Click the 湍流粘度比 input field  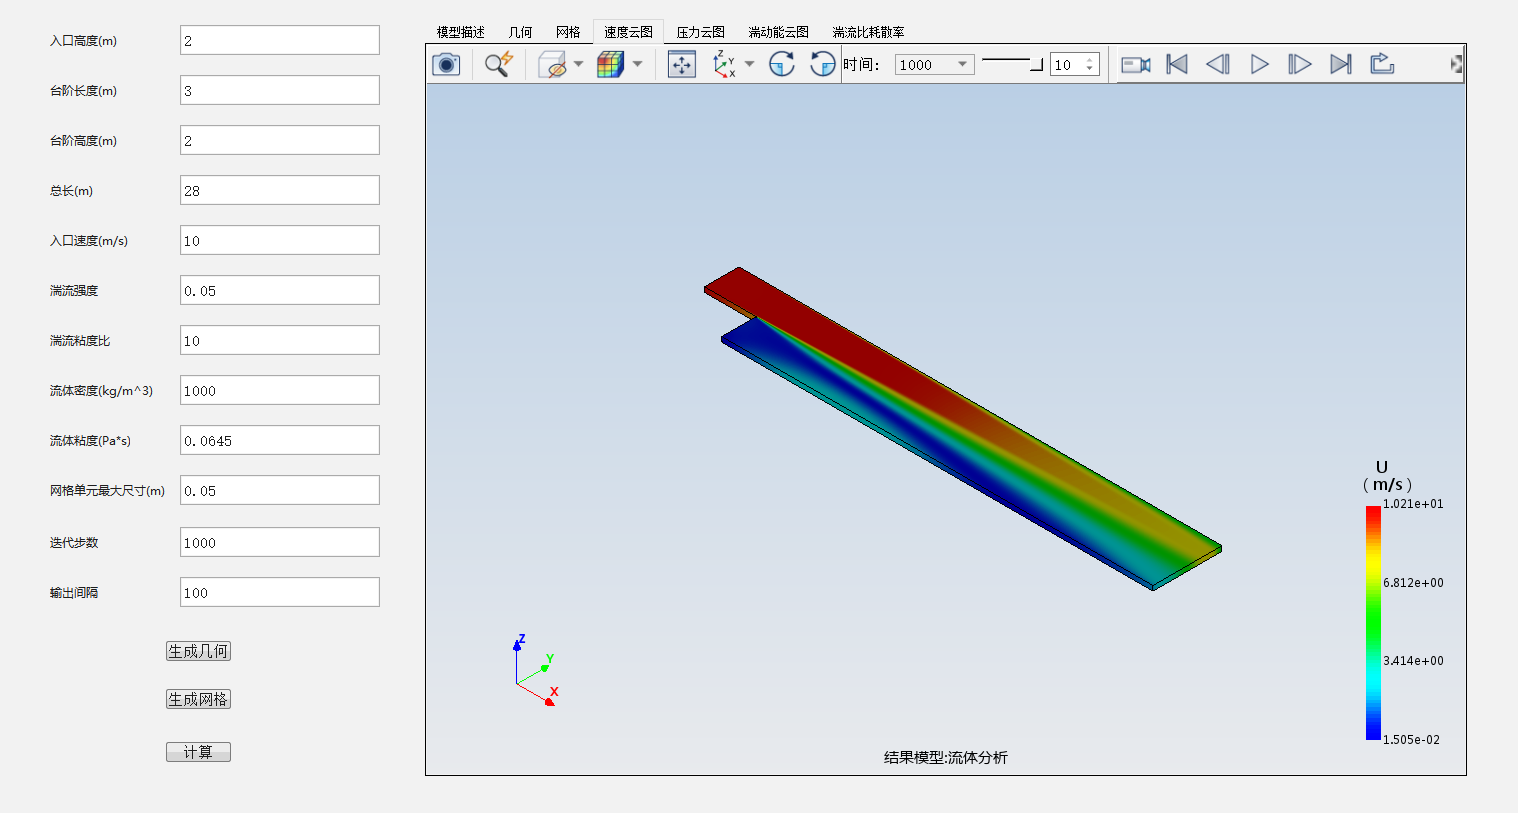coord(280,340)
